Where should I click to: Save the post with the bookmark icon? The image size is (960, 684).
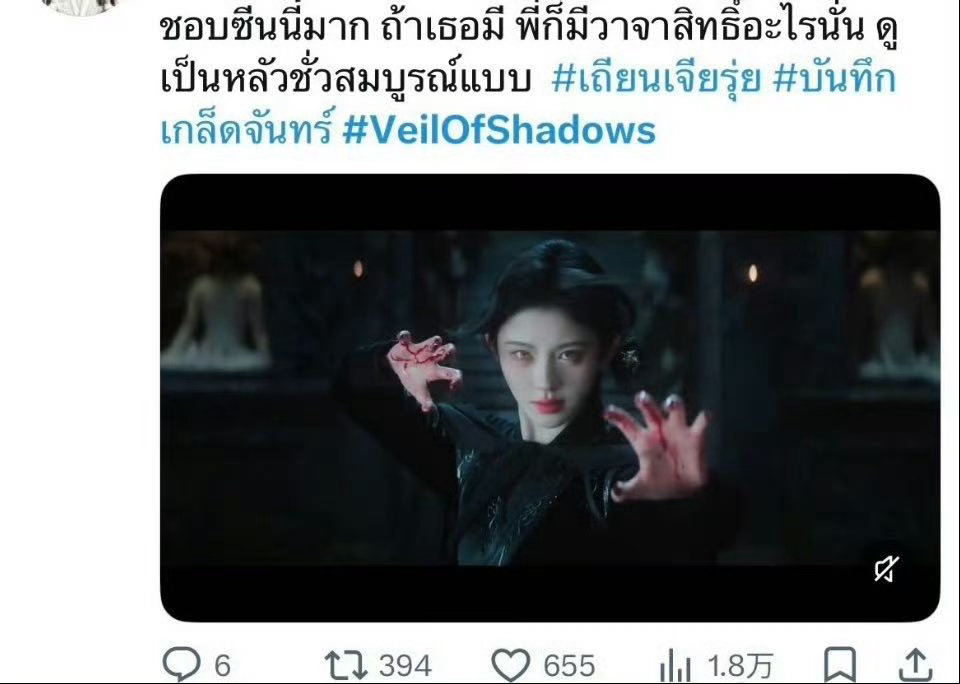click(839, 664)
